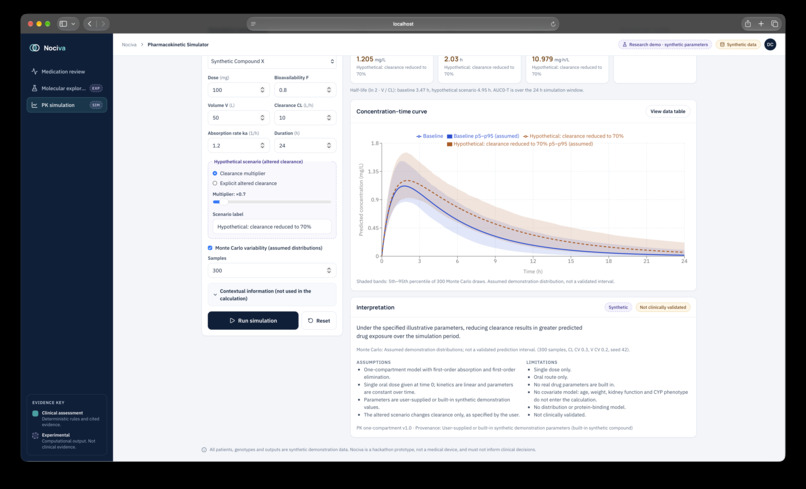Click the footer info circle icon

204,450
